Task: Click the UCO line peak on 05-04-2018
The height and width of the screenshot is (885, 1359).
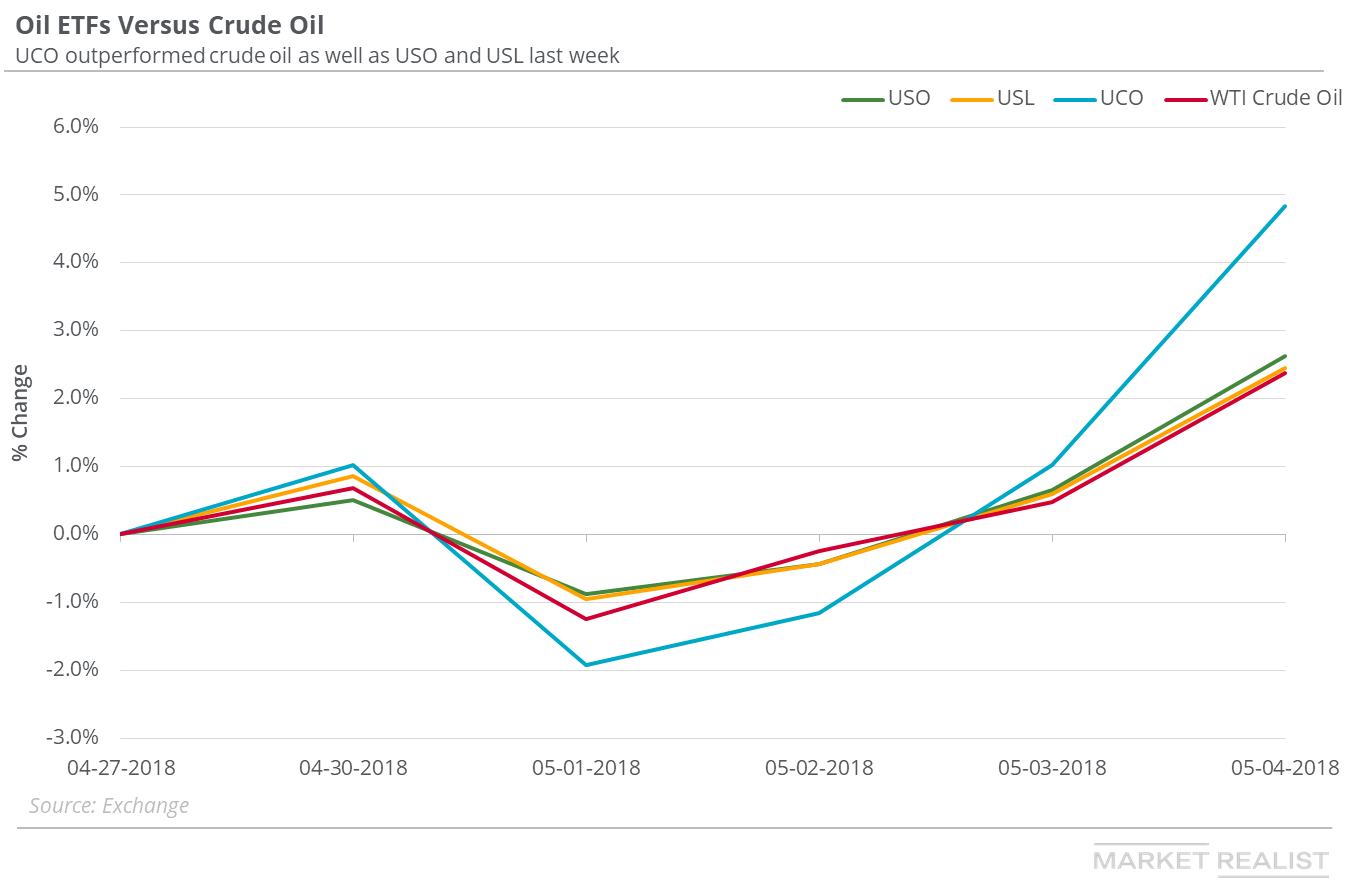Action: pos(1284,206)
